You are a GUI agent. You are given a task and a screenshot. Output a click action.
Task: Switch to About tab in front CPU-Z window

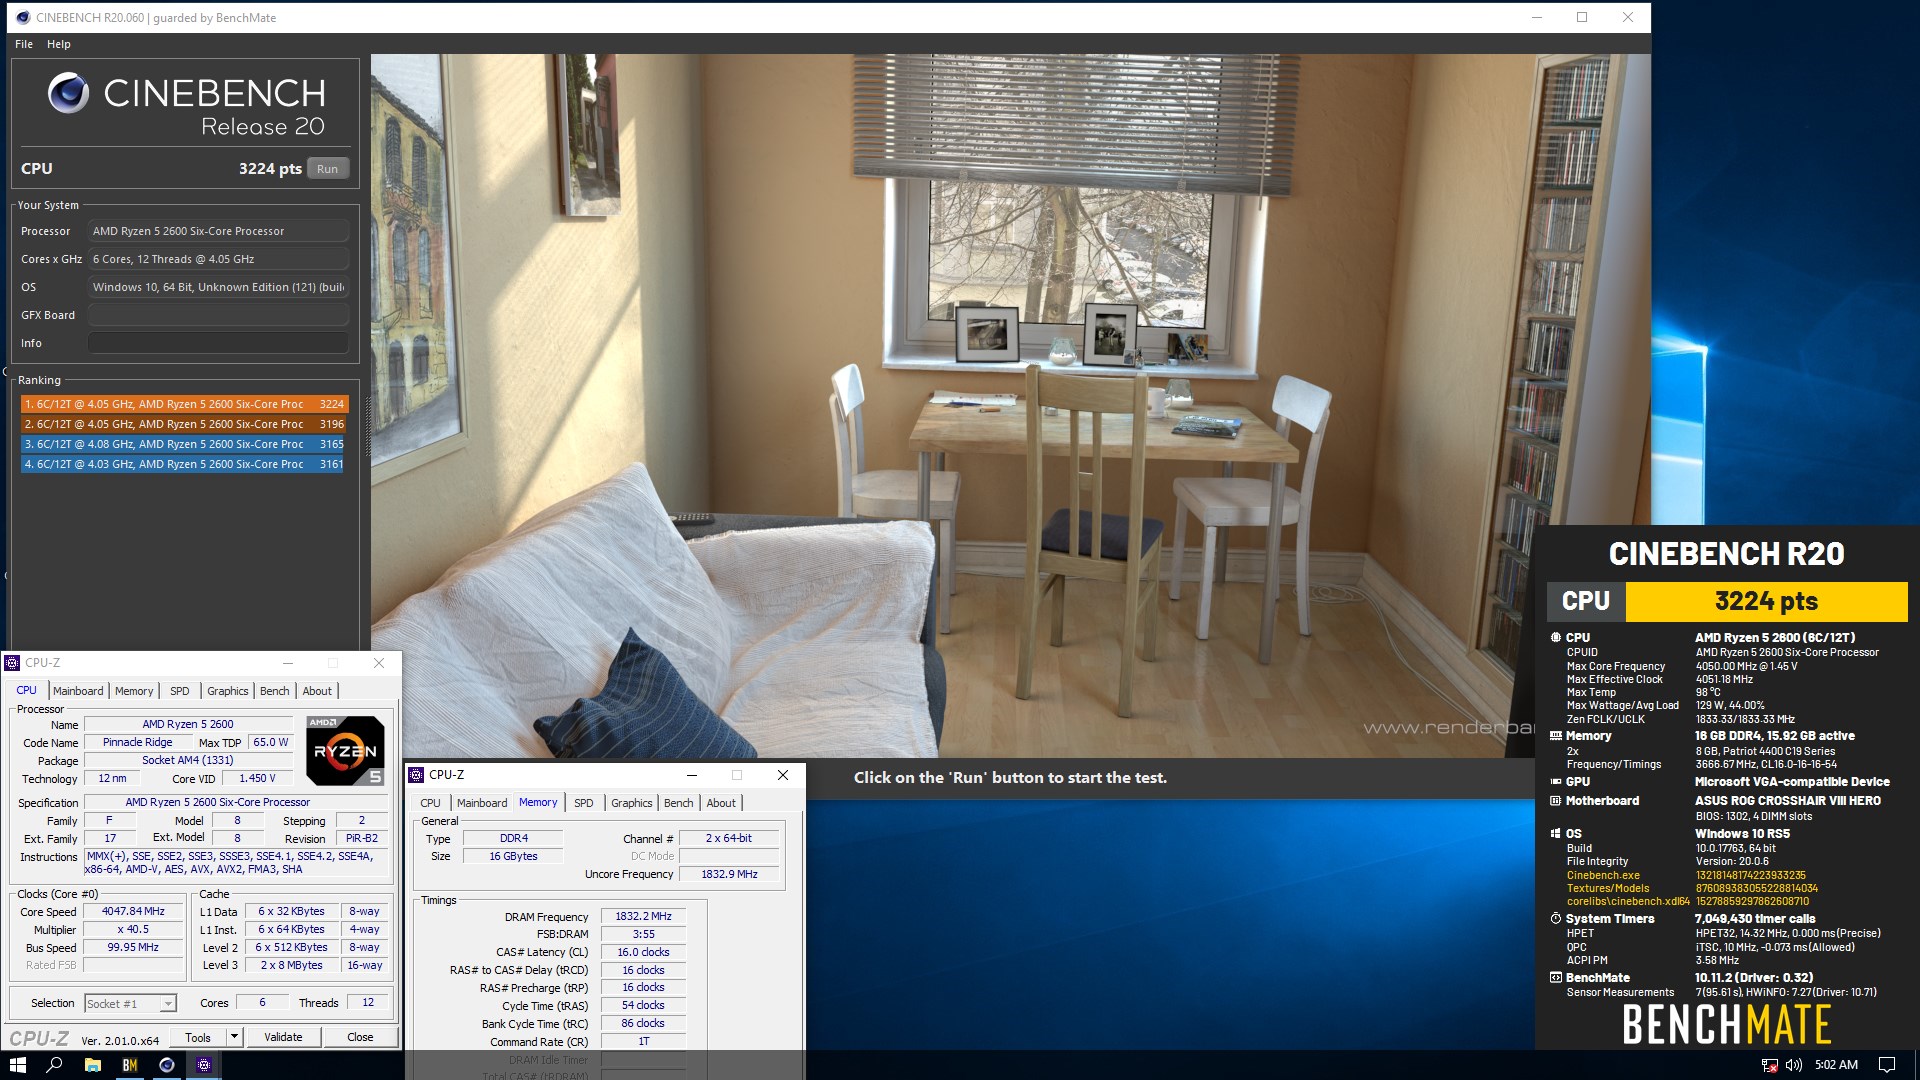(x=721, y=803)
